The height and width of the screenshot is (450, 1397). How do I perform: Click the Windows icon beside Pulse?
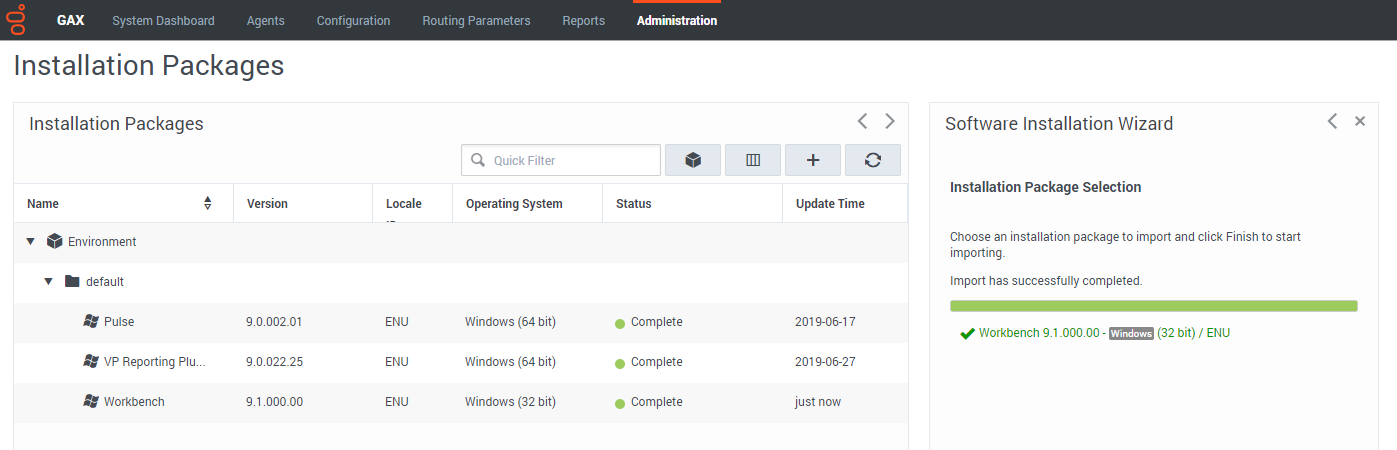click(x=91, y=321)
